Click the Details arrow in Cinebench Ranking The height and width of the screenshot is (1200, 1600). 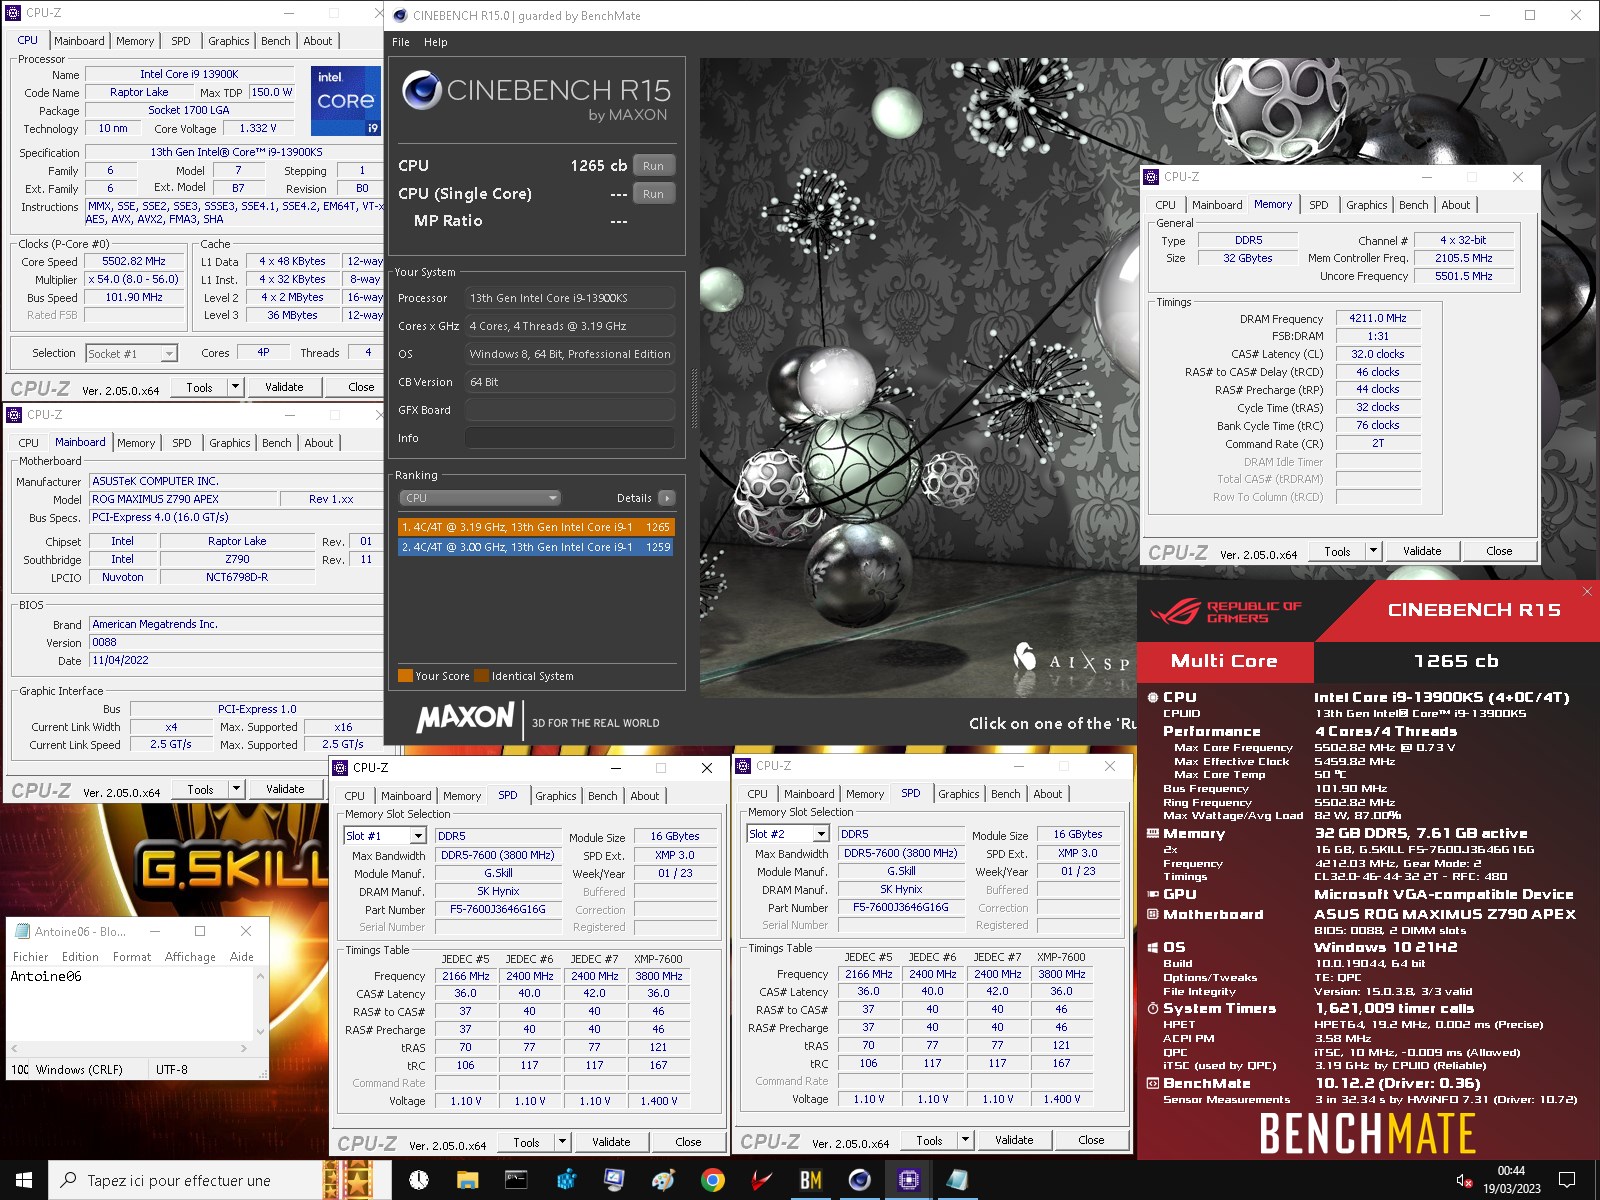coord(667,498)
